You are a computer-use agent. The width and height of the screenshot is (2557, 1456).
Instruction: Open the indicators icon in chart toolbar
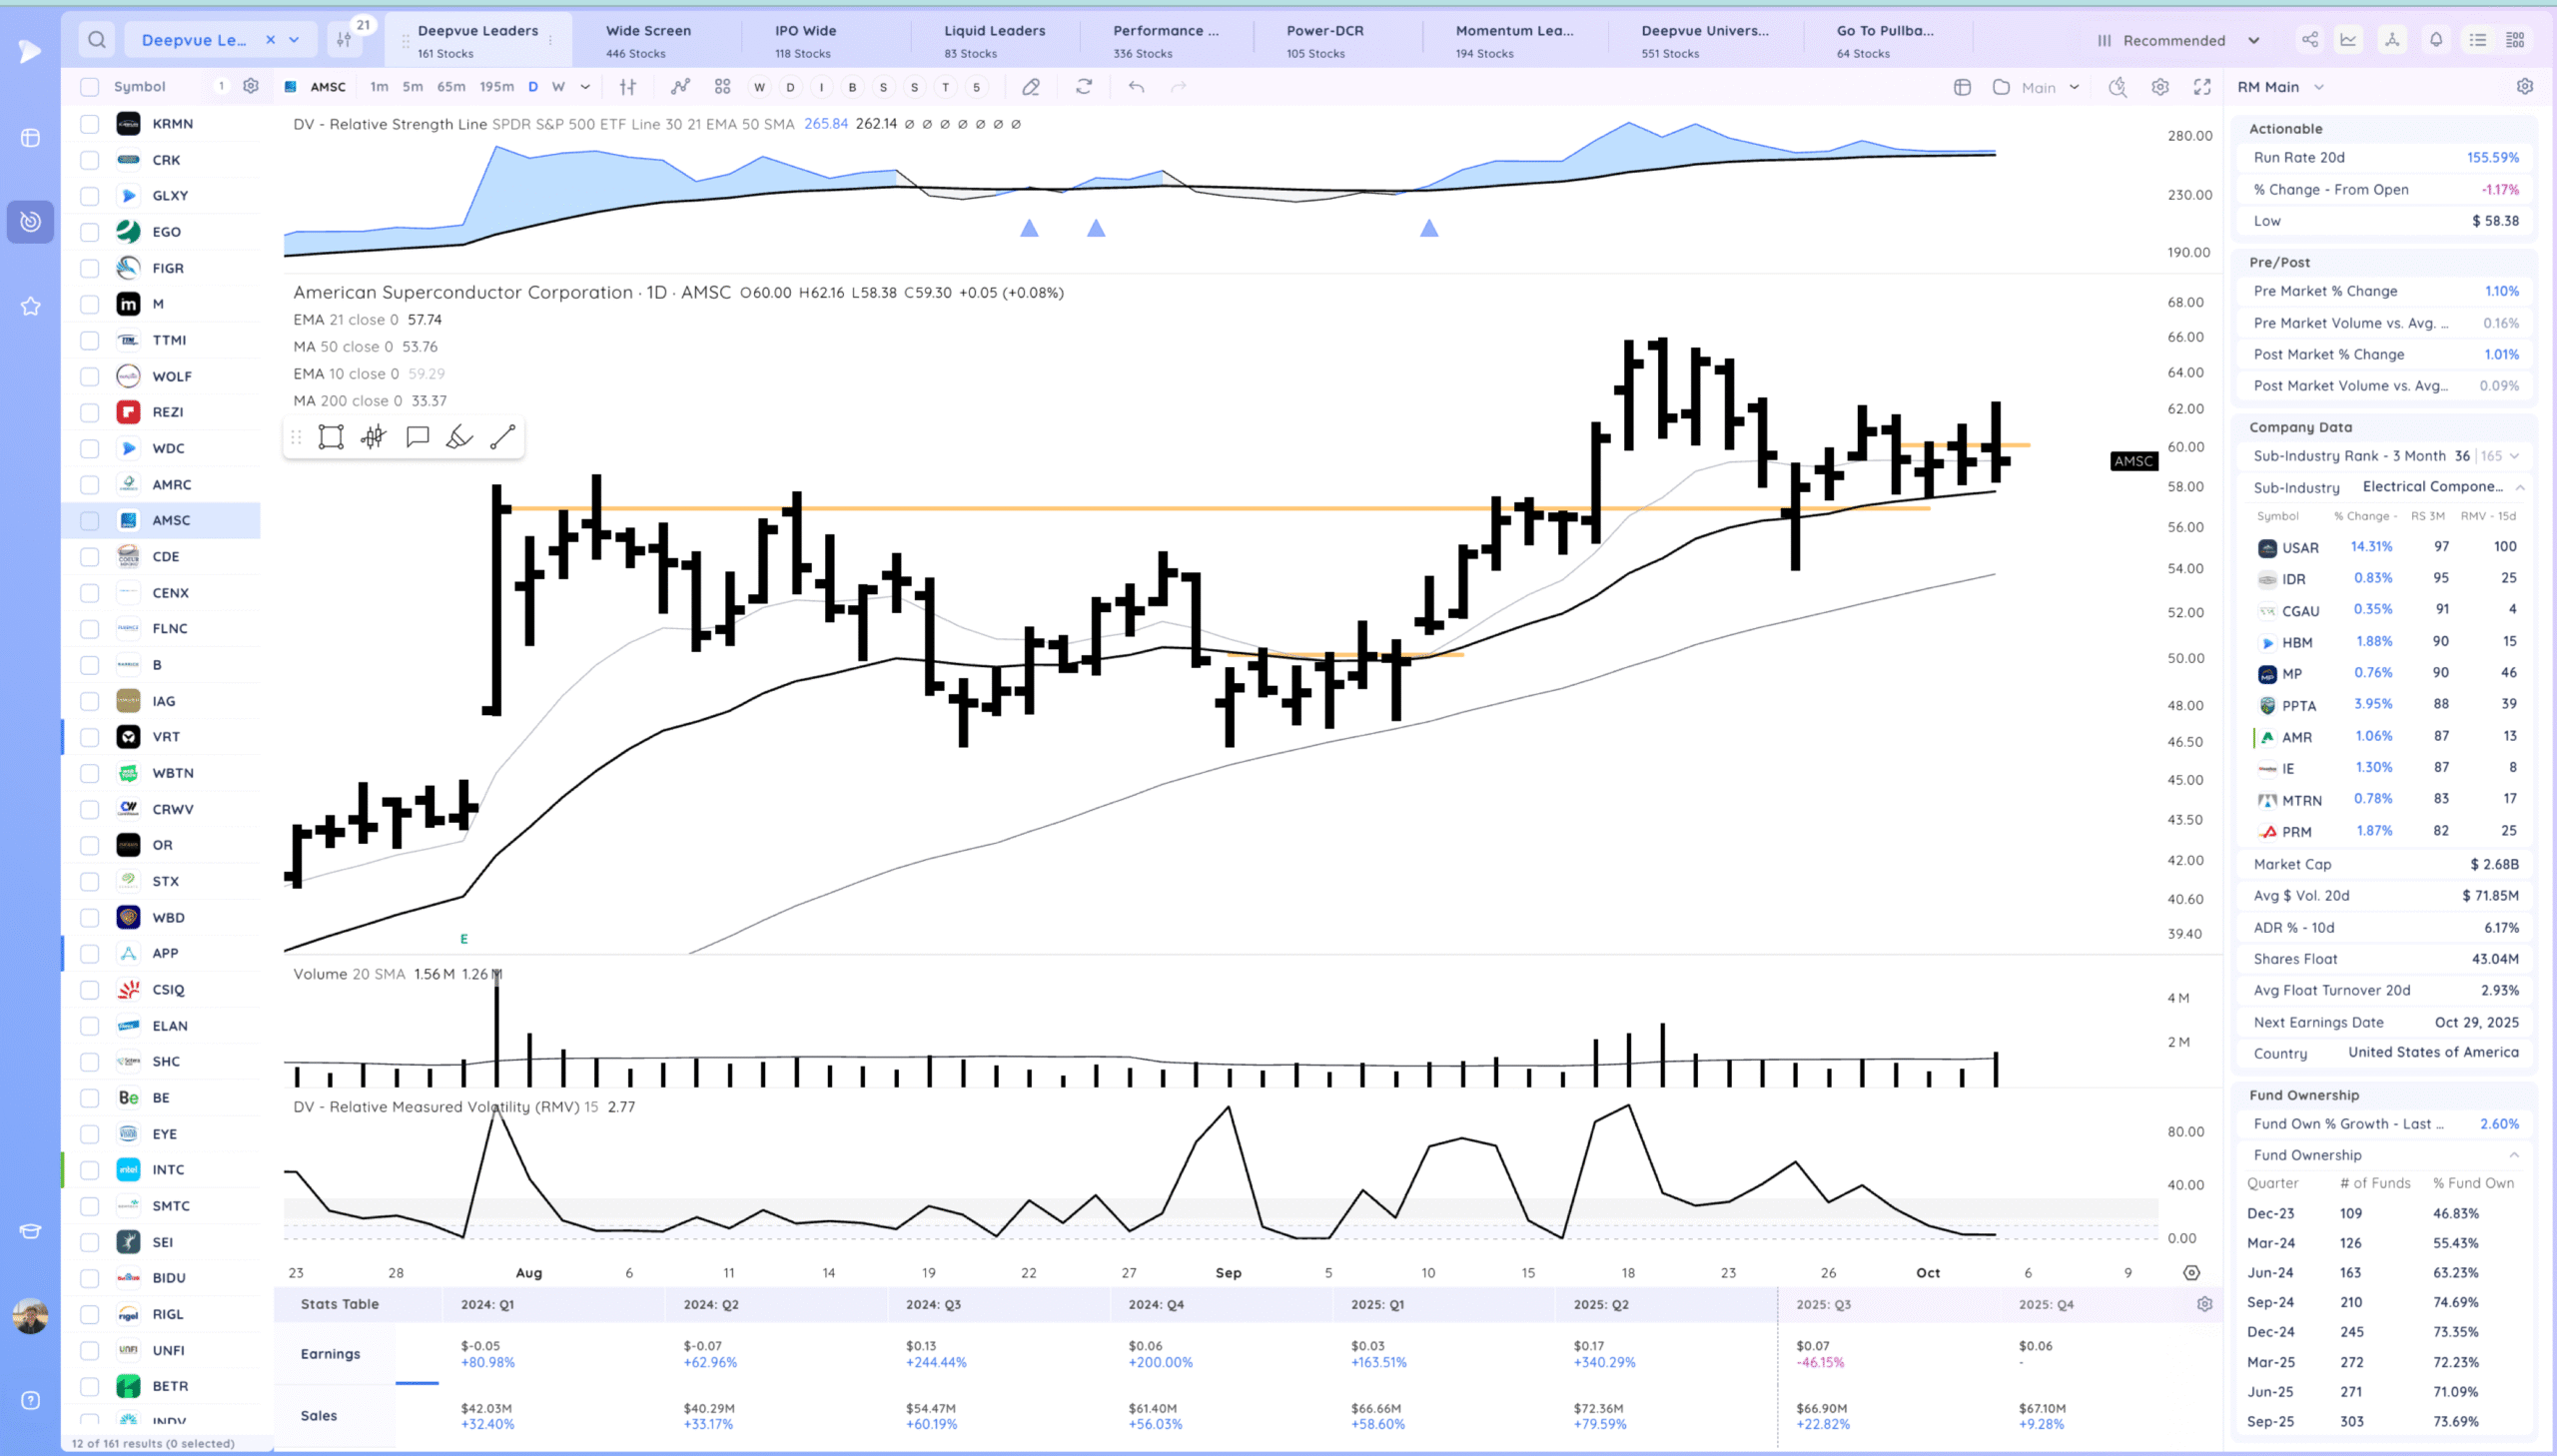click(680, 87)
